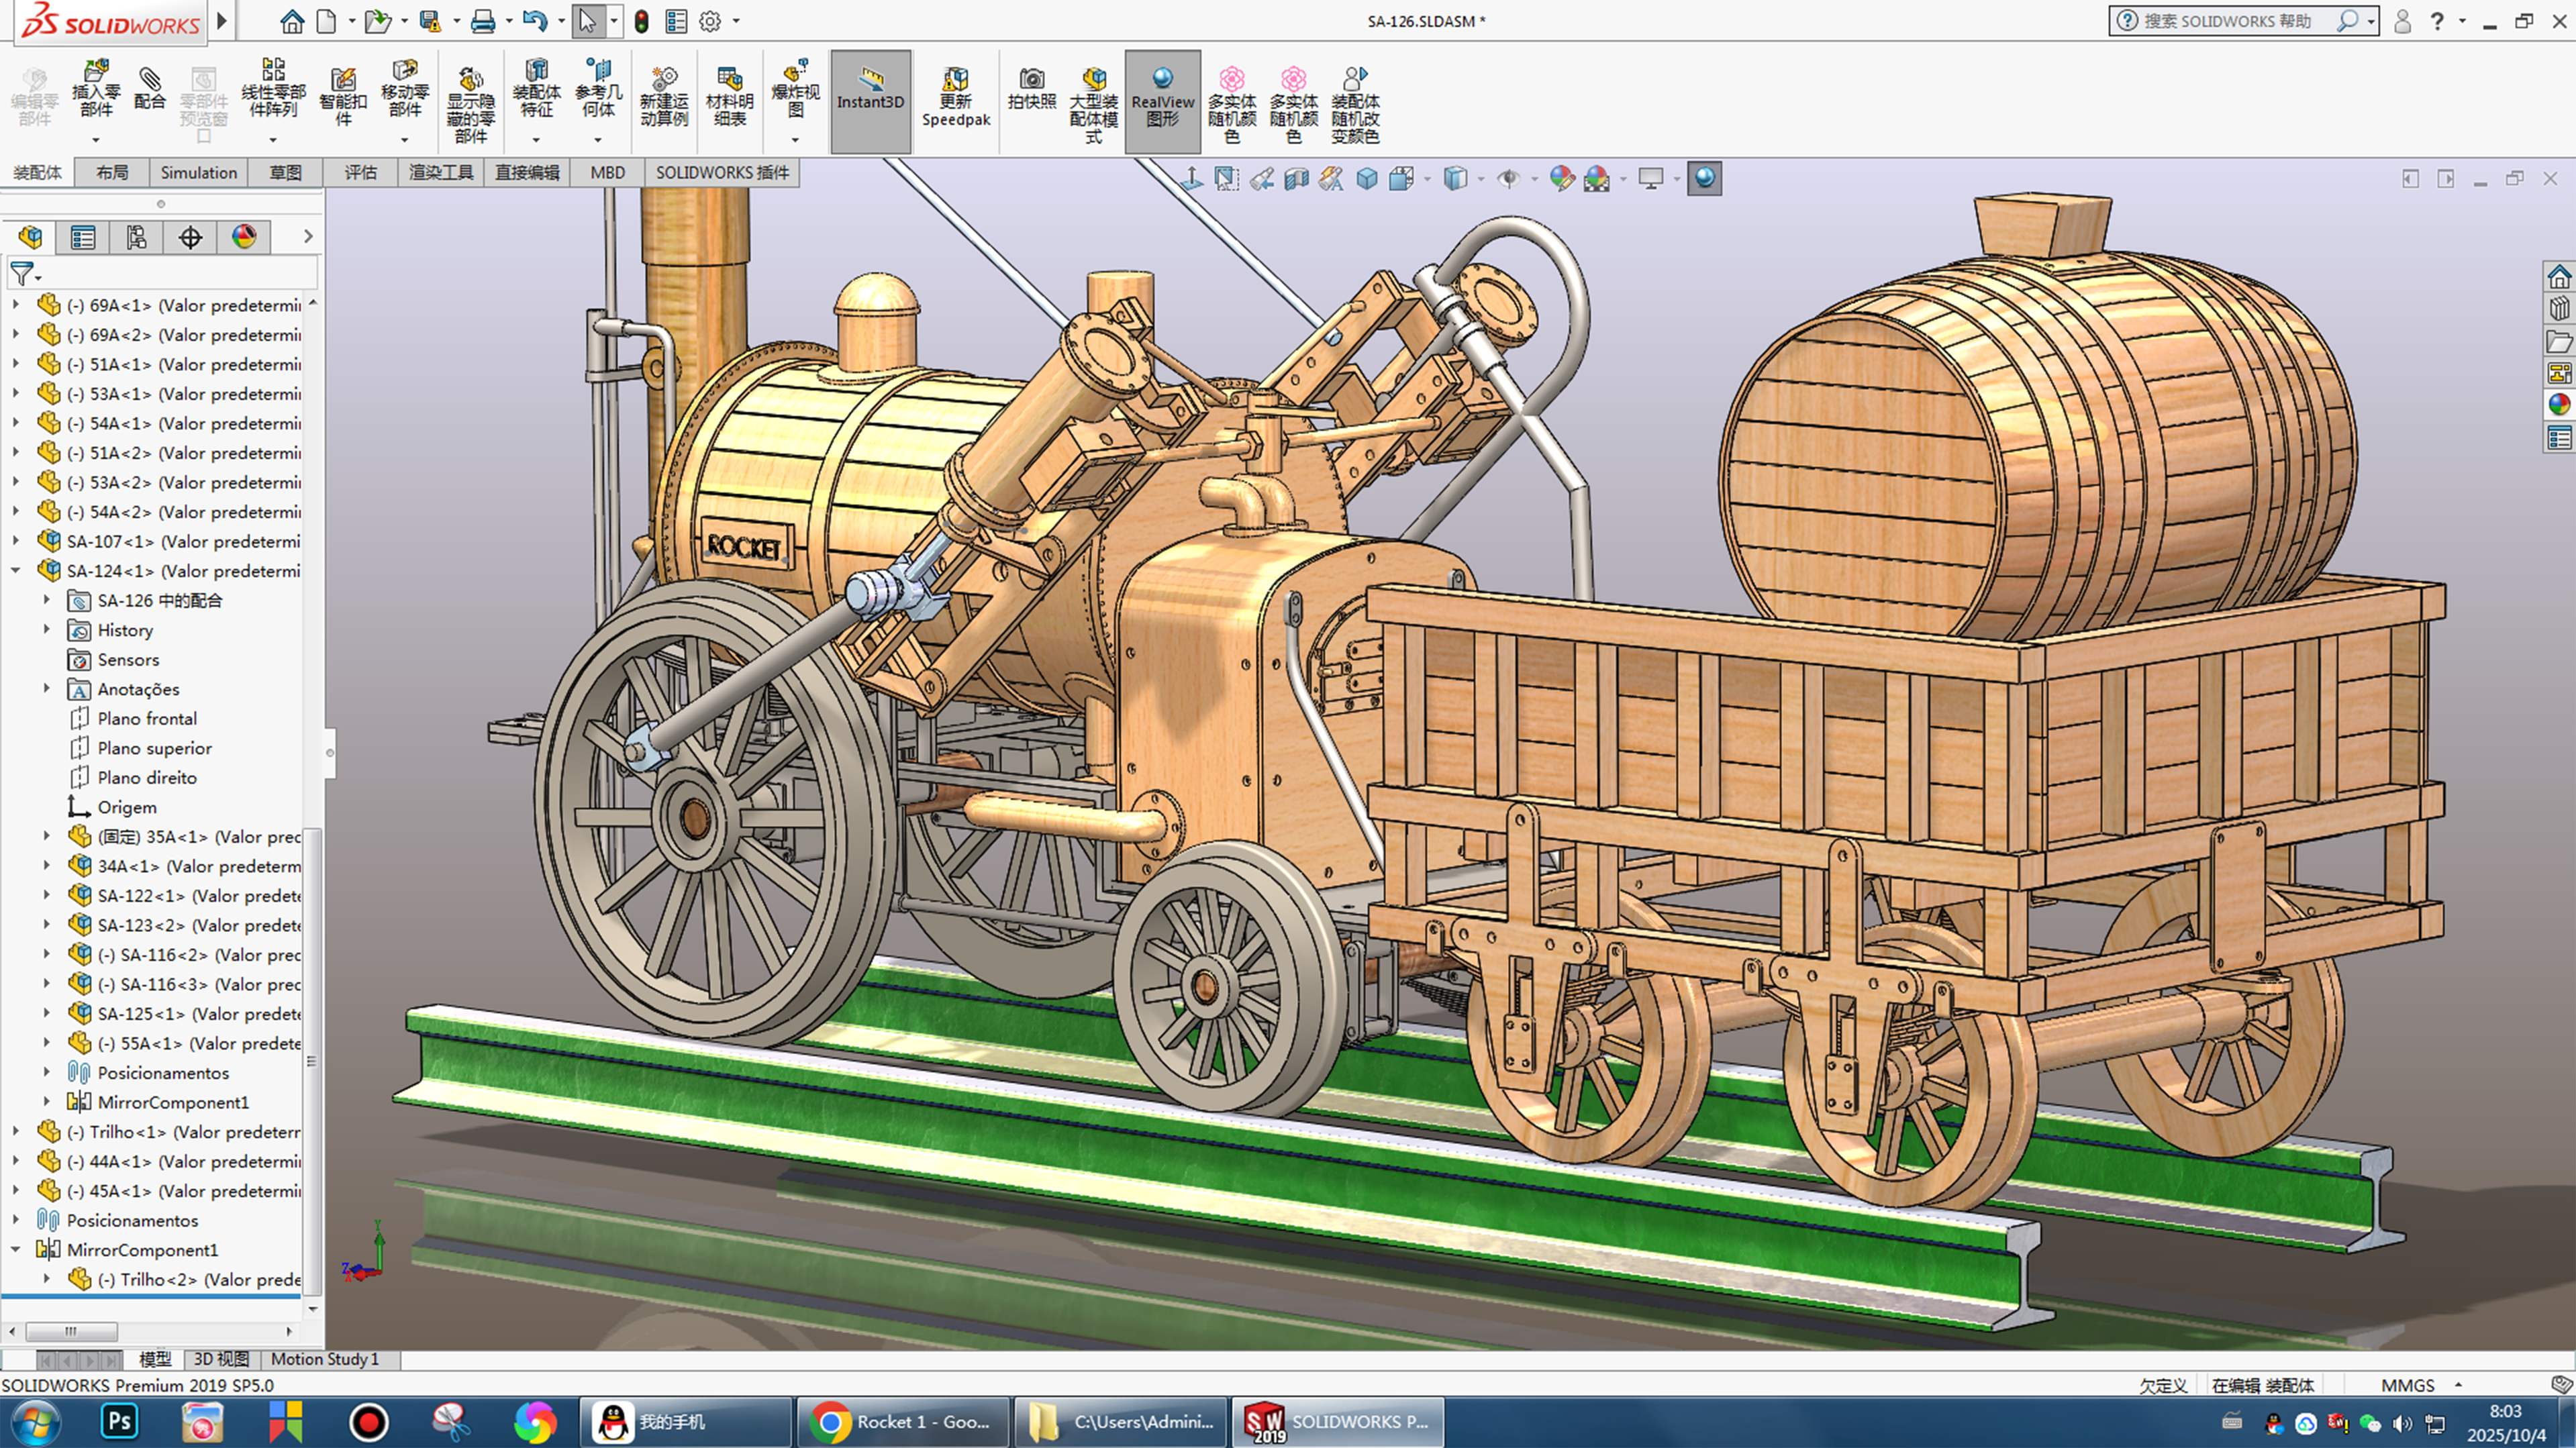The height and width of the screenshot is (1448, 2576).
Task: Open the Motion Study 1 tab
Action: coord(324,1359)
